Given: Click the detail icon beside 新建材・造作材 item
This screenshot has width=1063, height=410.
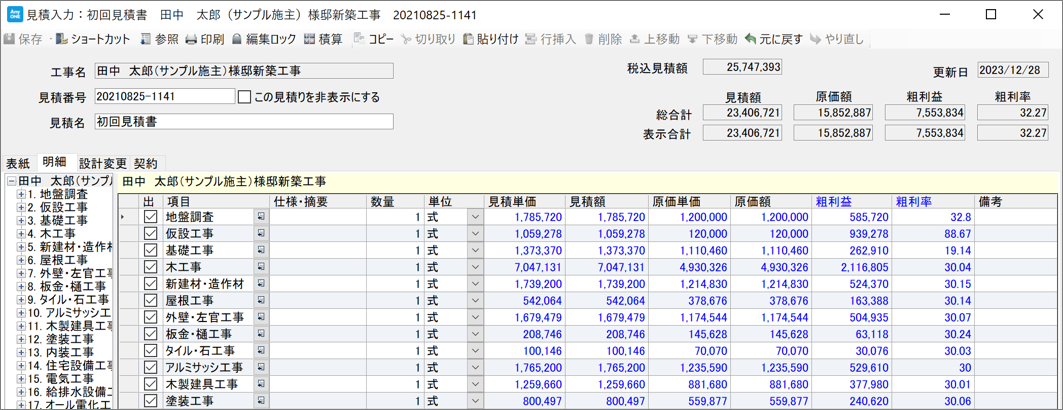Looking at the screenshot, I should tap(260, 284).
